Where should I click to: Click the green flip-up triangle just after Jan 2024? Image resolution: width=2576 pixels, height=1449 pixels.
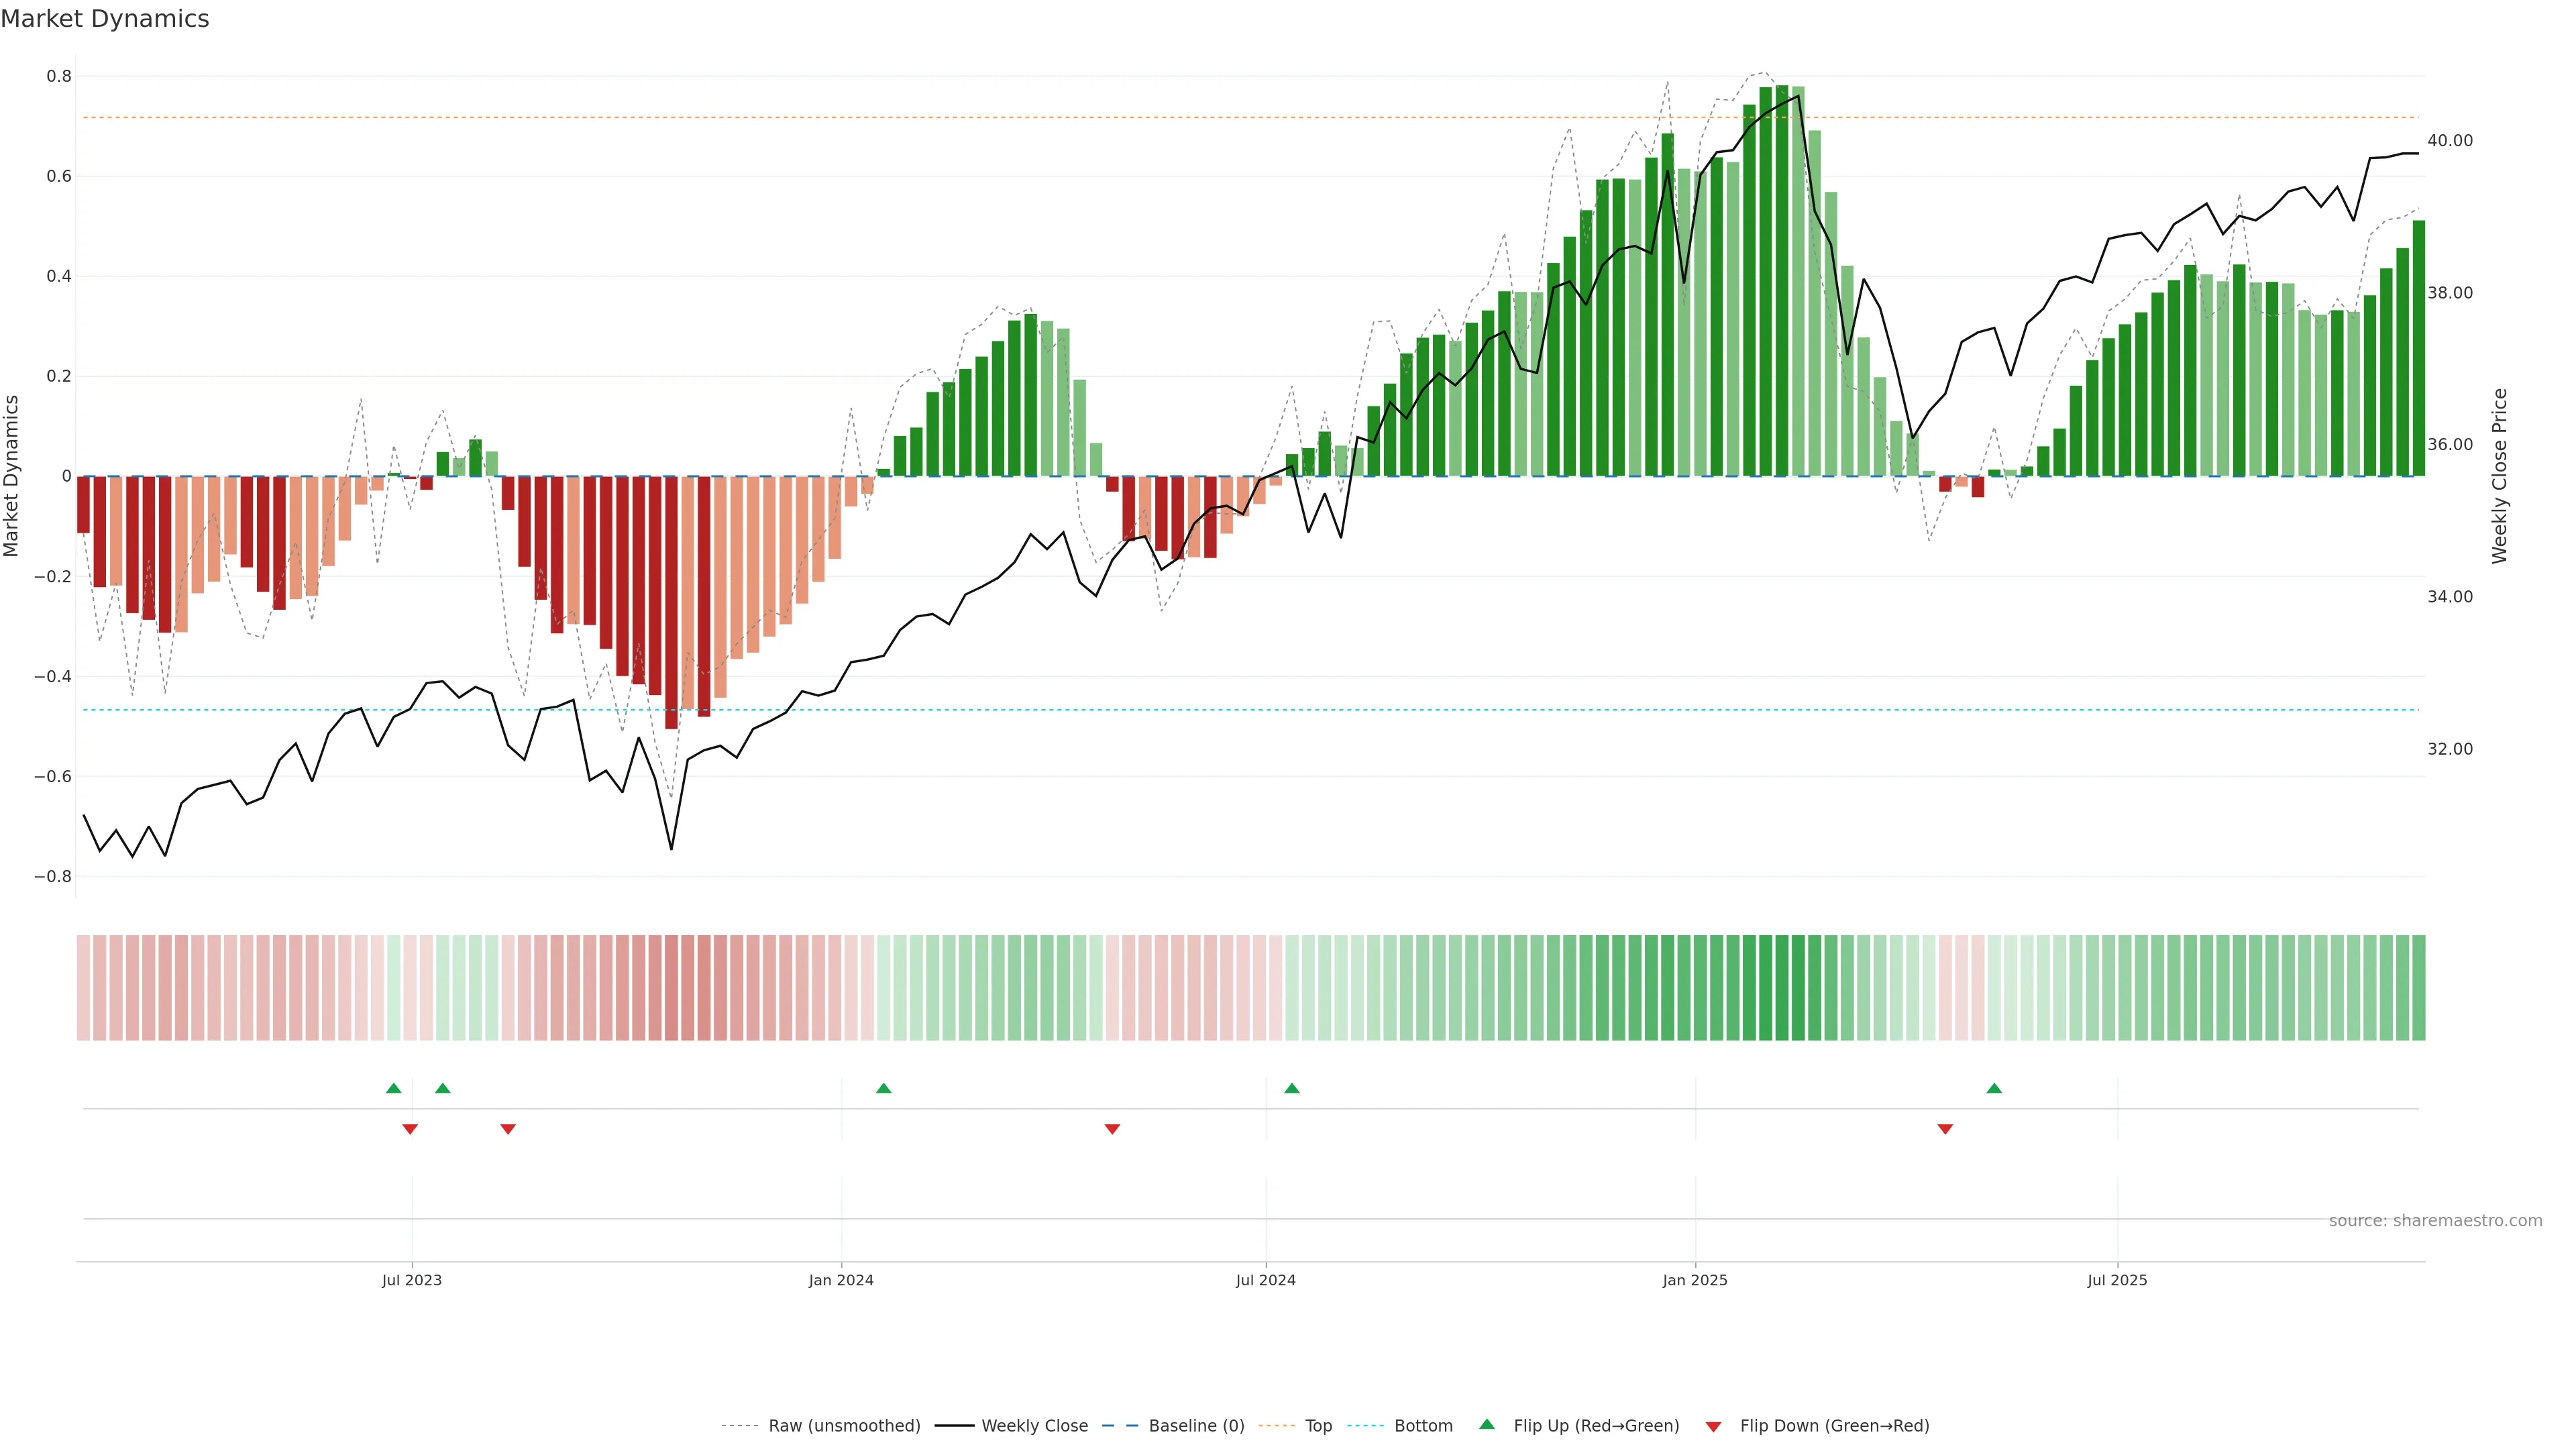click(883, 1088)
